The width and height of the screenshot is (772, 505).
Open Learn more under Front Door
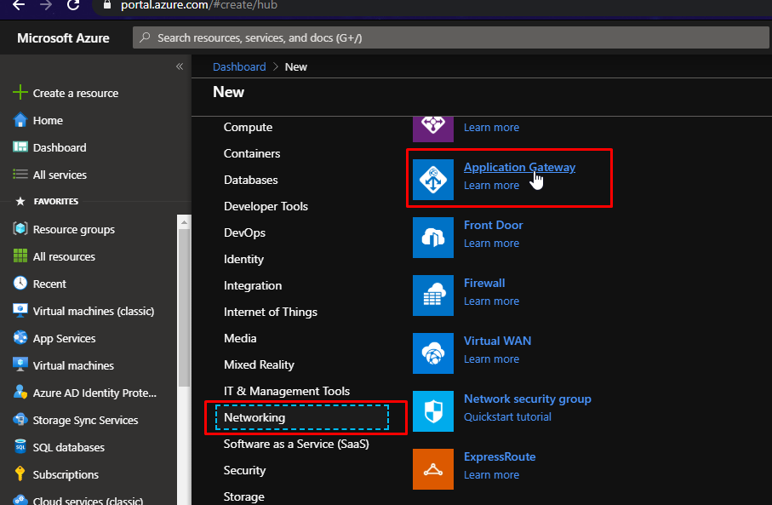(x=491, y=243)
